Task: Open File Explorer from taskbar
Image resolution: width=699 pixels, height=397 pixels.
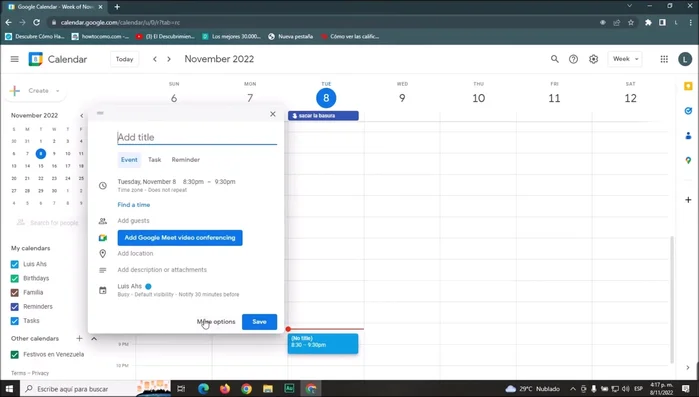Action: click(267, 389)
